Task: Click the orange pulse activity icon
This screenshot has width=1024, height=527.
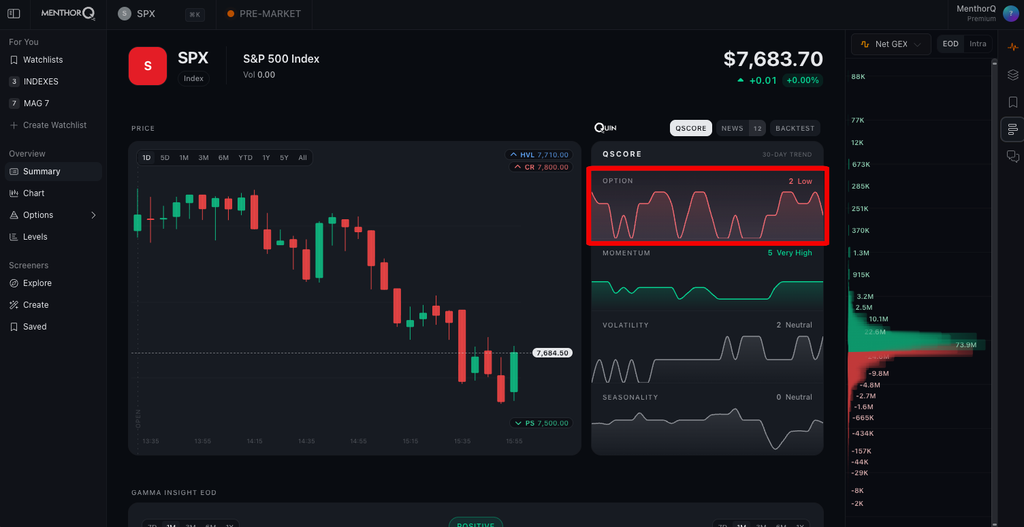Action: 1013,47
